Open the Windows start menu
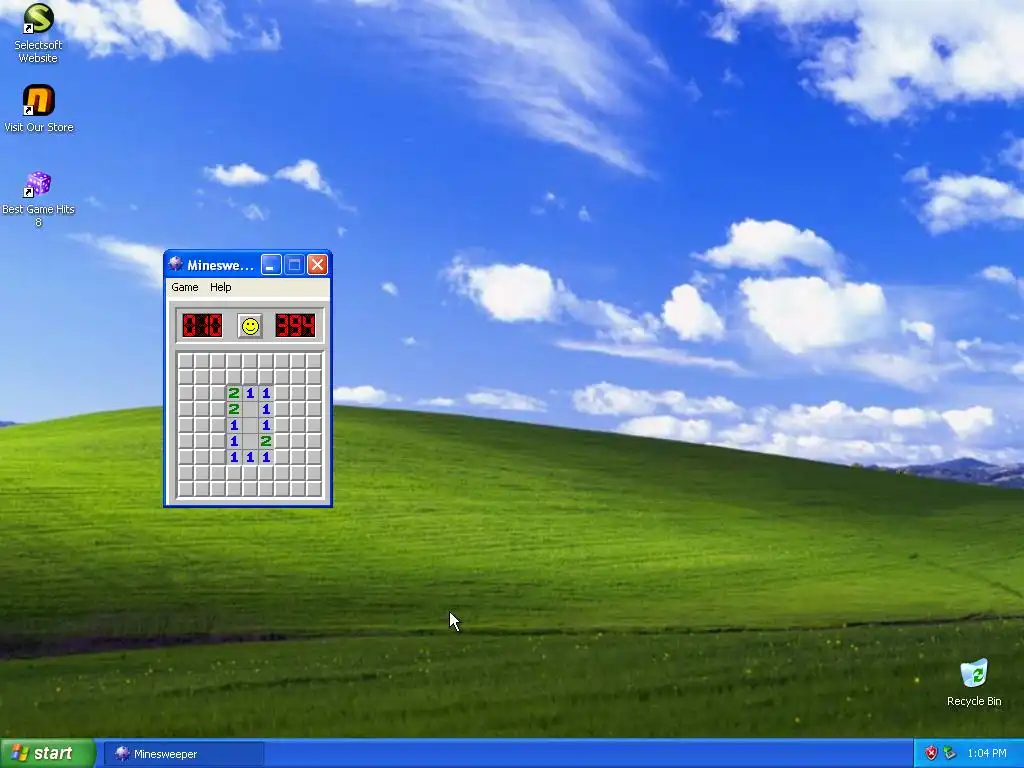The height and width of the screenshot is (768, 1024). click(47, 754)
